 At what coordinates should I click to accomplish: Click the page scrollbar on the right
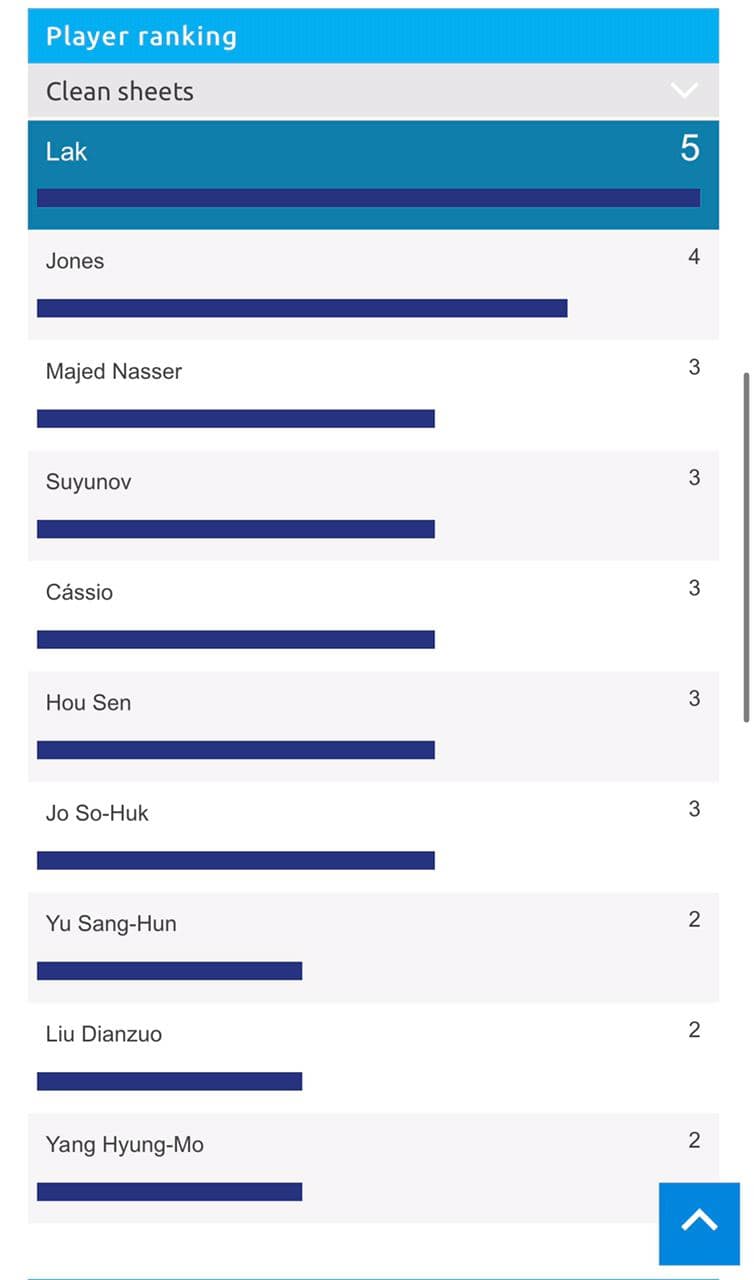click(x=746, y=546)
